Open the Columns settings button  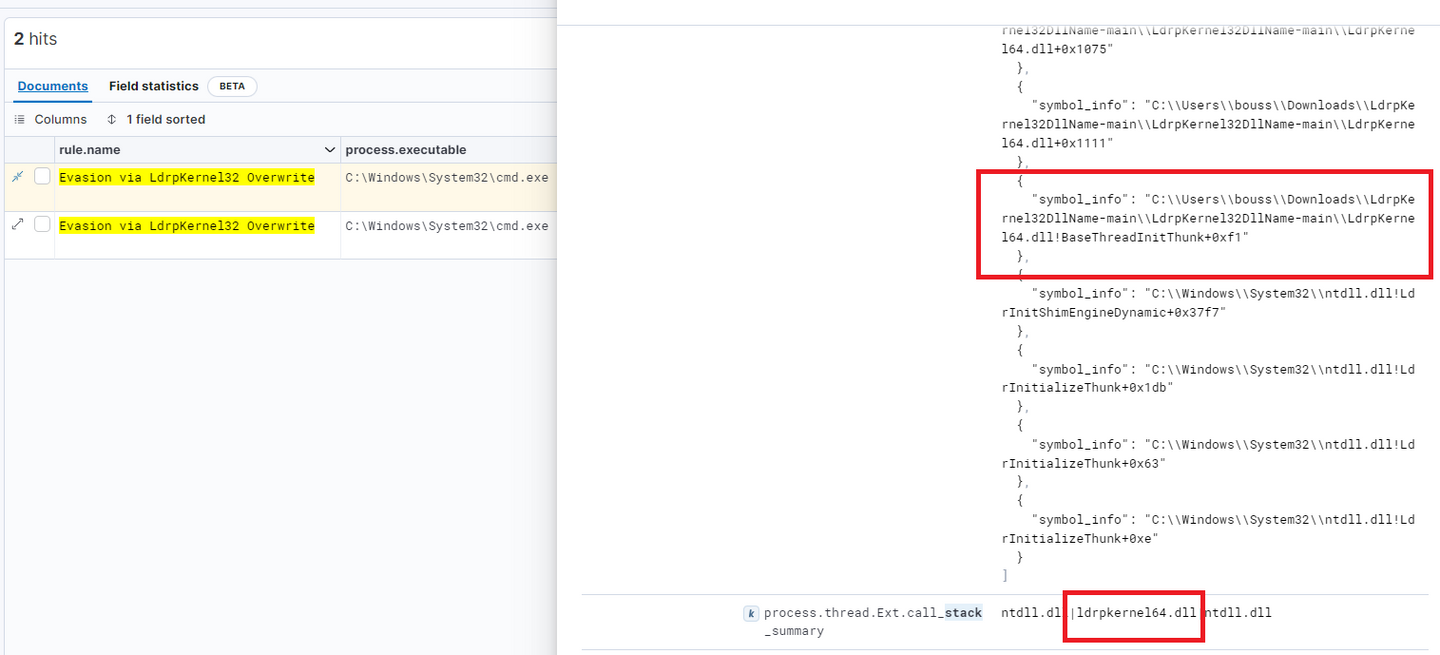[x=51, y=119]
